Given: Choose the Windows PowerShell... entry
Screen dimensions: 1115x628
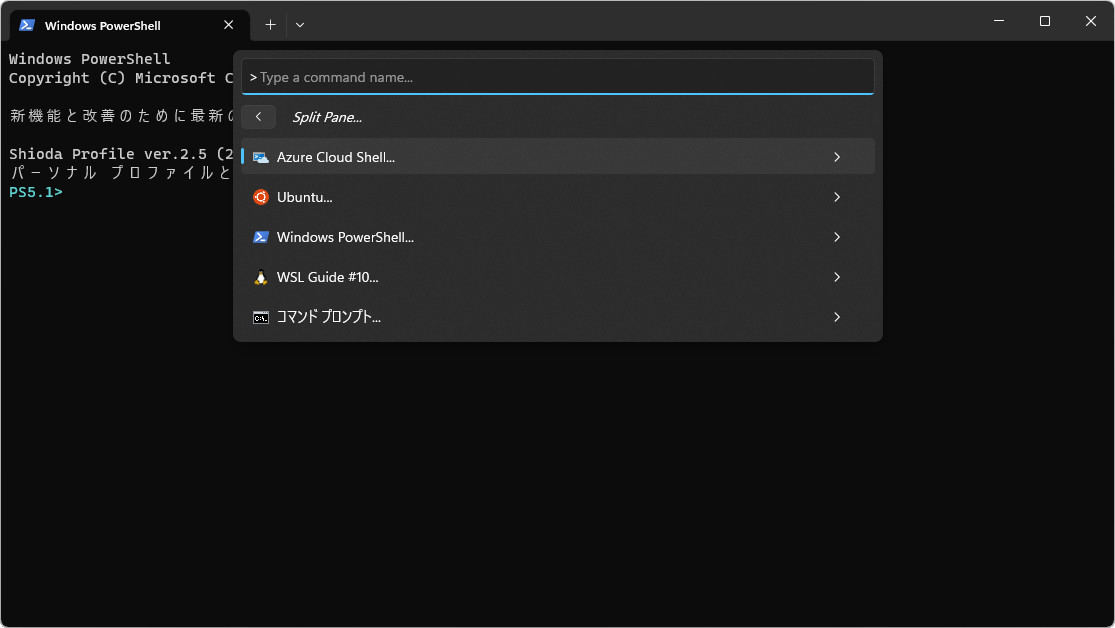Looking at the screenshot, I should (558, 237).
